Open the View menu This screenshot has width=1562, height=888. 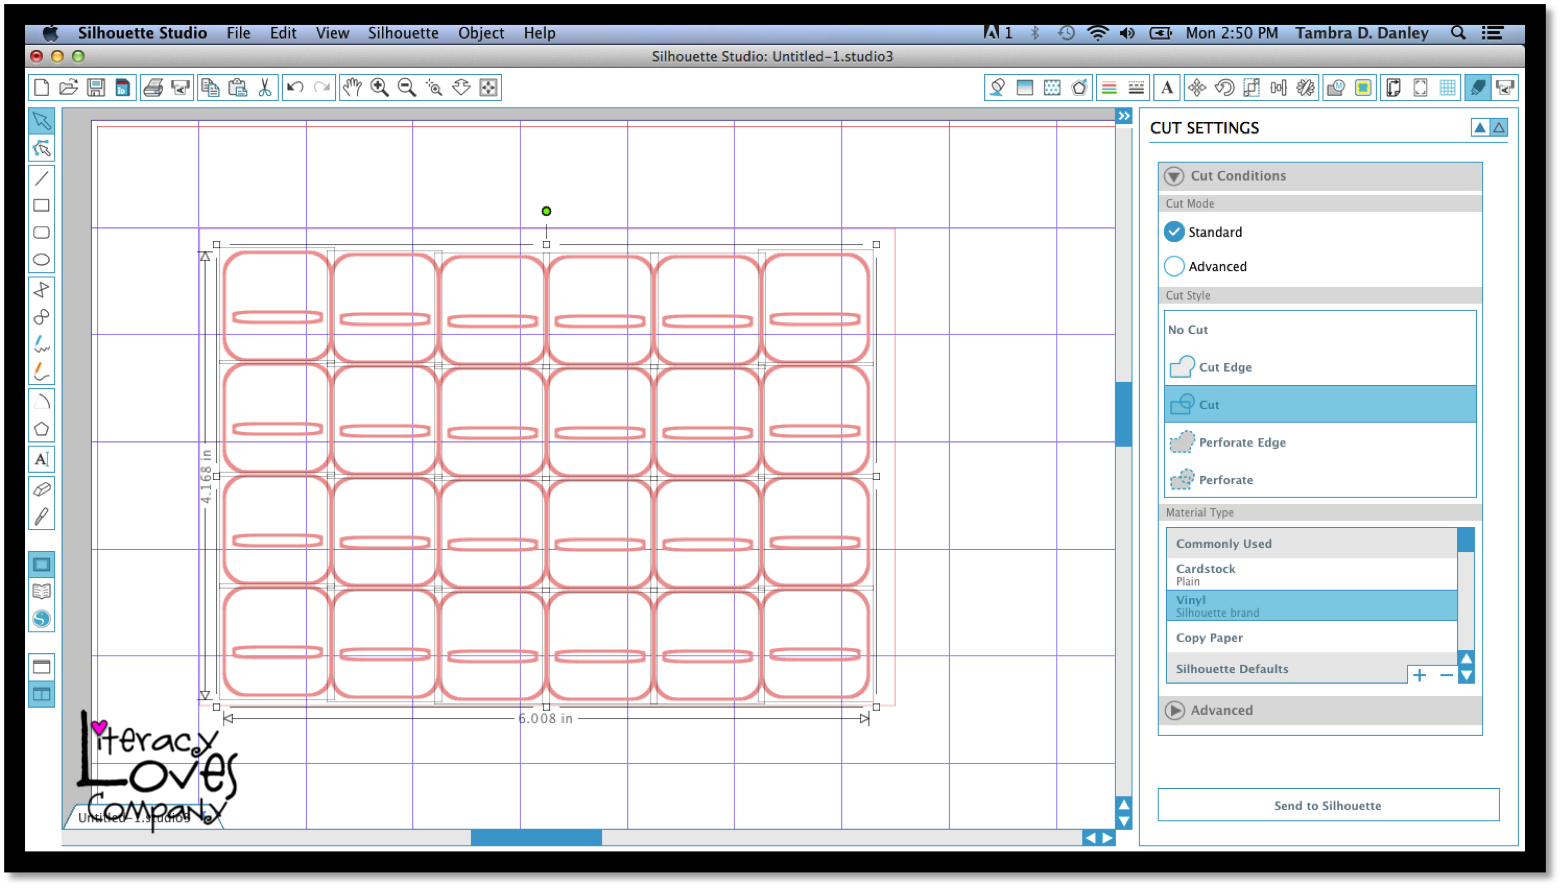coord(333,33)
